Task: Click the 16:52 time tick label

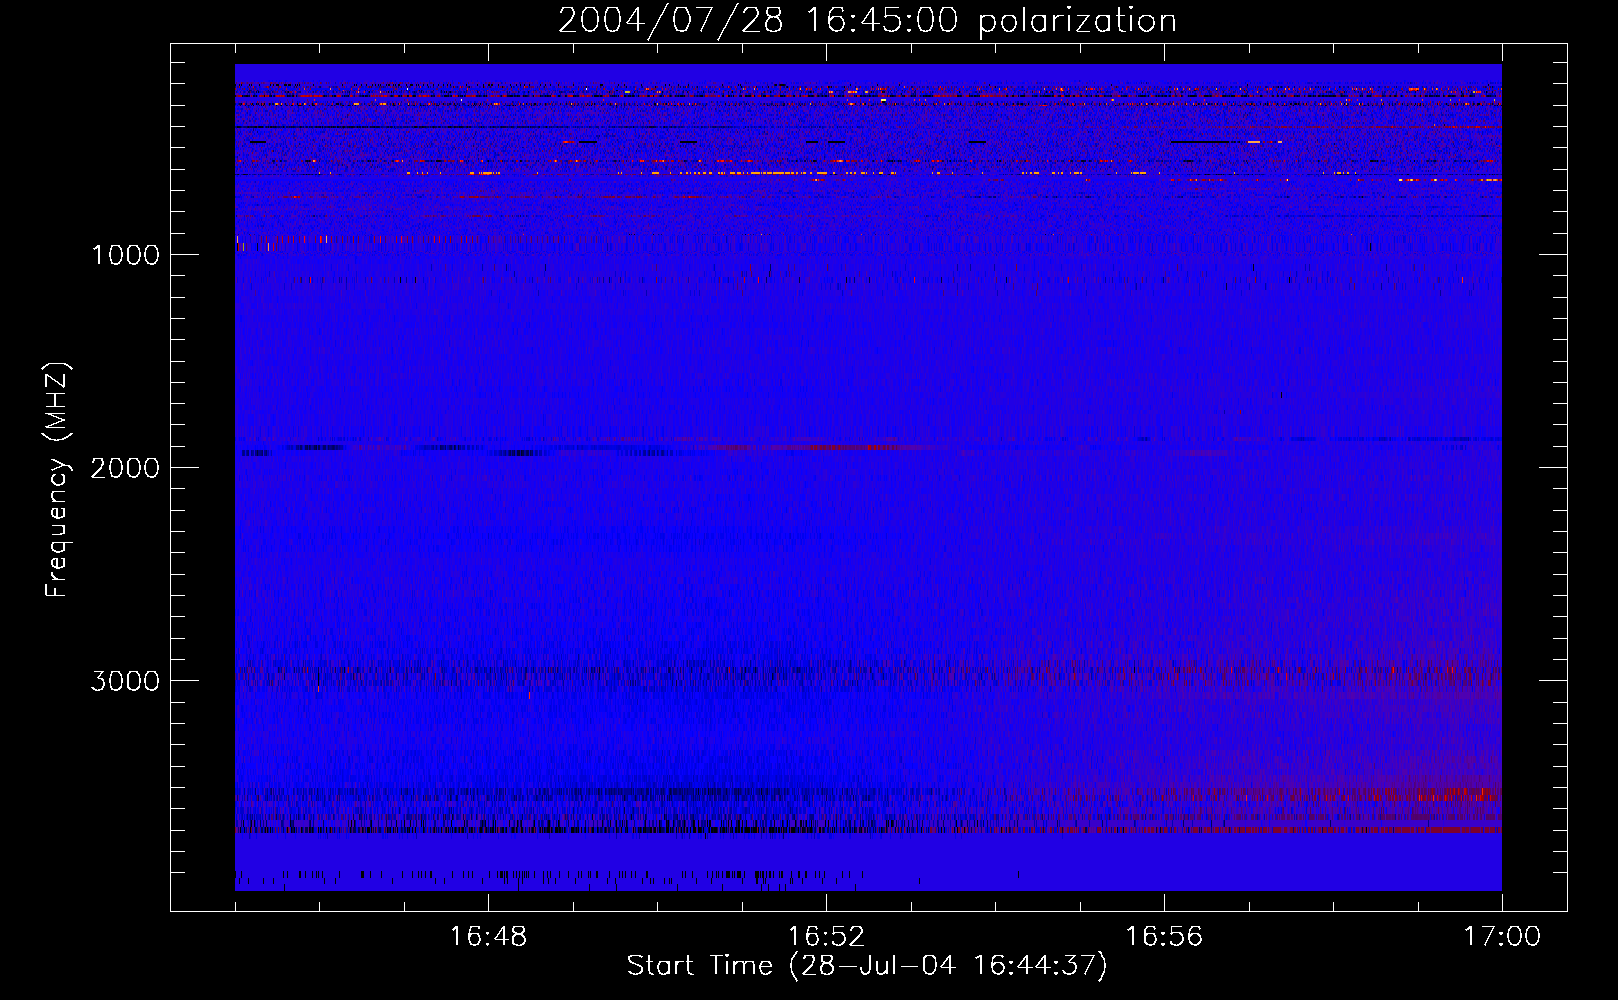Action: tap(826, 937)
